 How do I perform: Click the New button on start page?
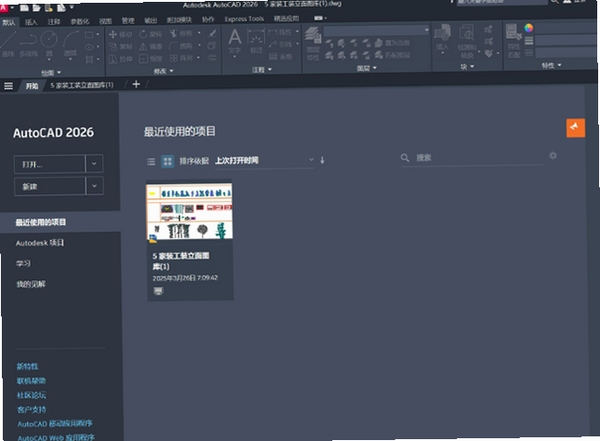50,186
